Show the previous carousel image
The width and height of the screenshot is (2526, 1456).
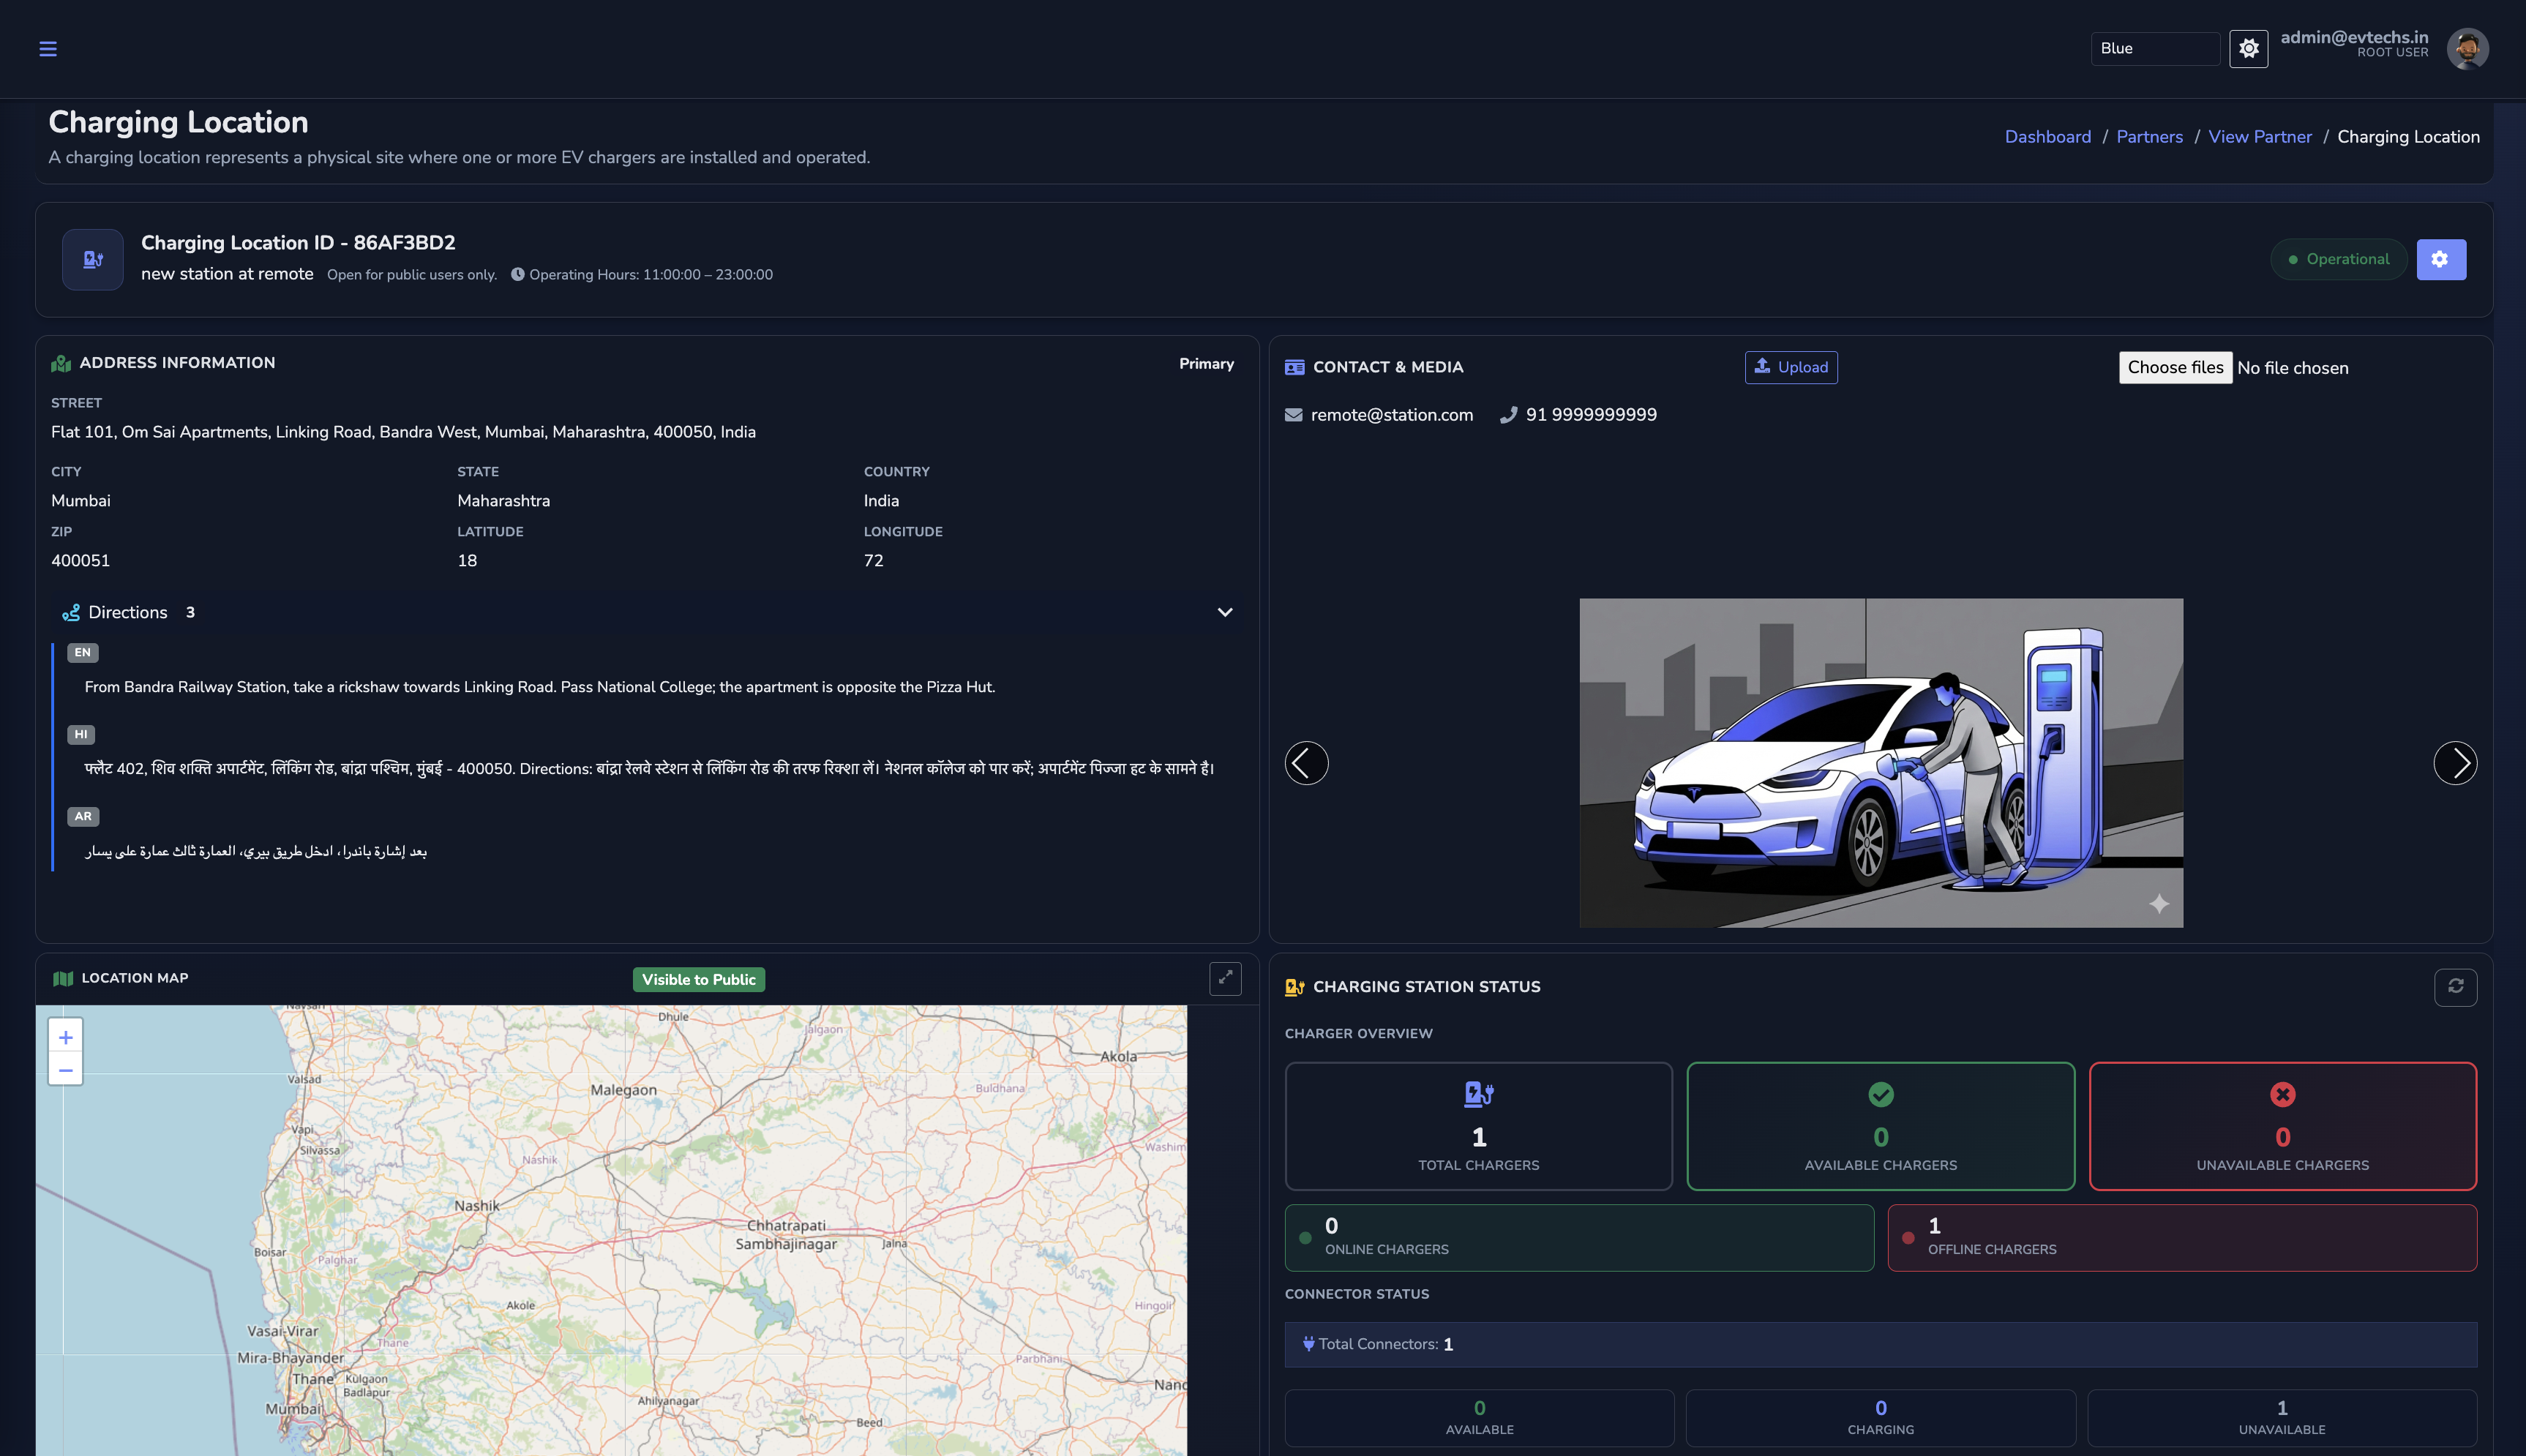1306,763
